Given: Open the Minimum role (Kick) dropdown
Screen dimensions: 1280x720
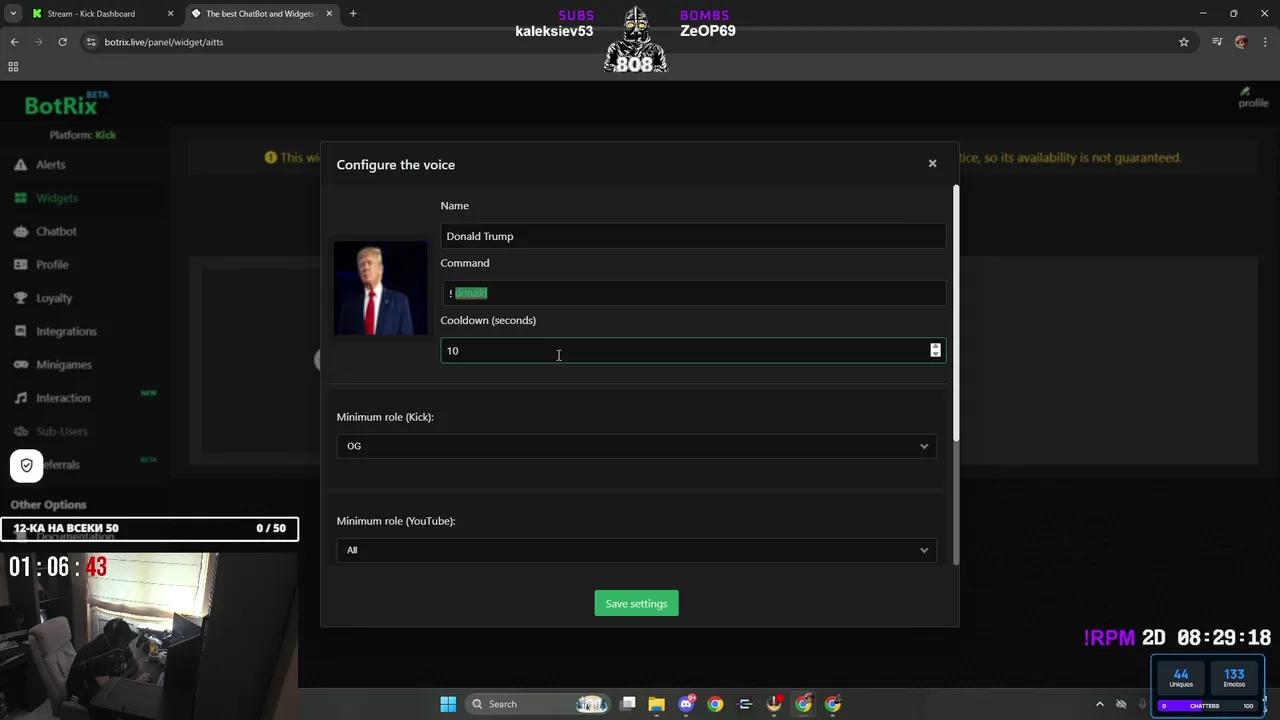Looking at the screenshot, I should coord(636,446).
